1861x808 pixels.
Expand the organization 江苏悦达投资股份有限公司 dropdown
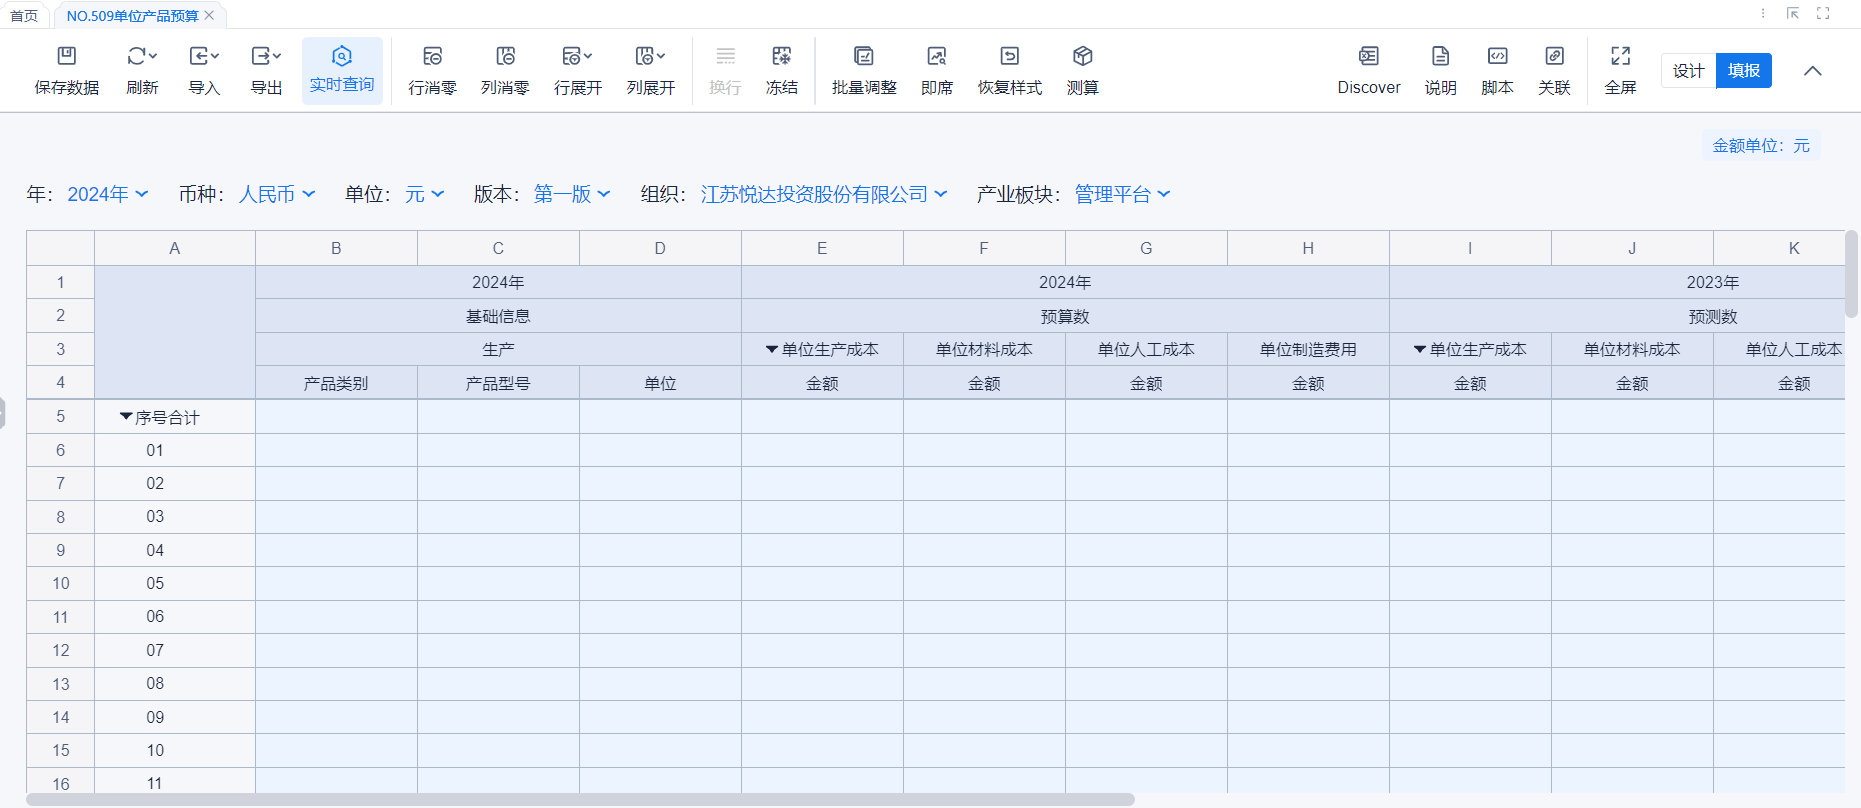(823, 194)
